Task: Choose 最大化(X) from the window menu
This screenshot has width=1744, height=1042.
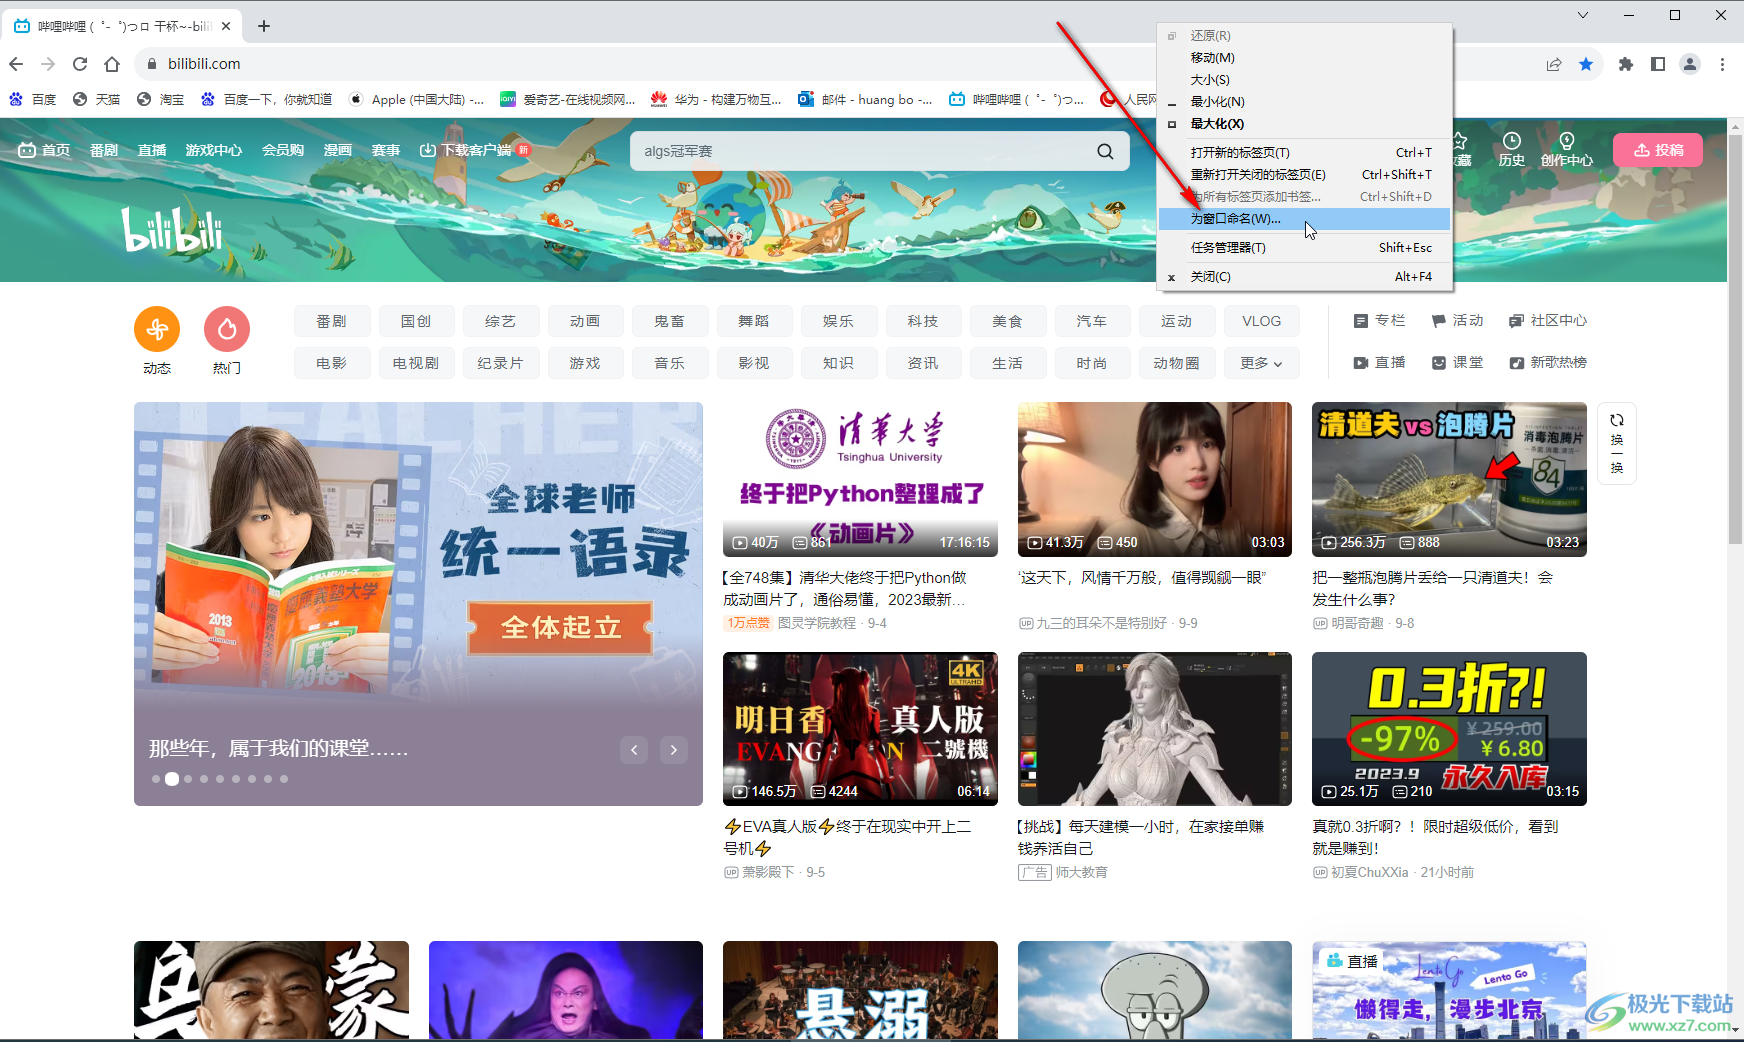Action: [x=1304, y=124]
